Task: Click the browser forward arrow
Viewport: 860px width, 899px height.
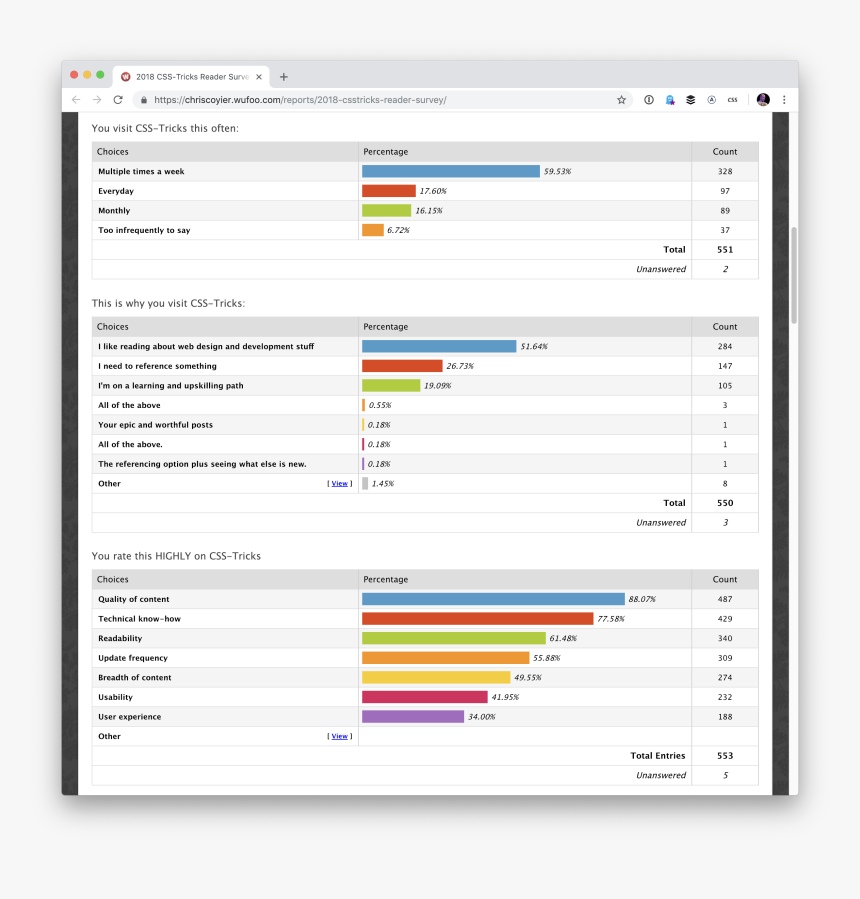Action: [97, 100]
